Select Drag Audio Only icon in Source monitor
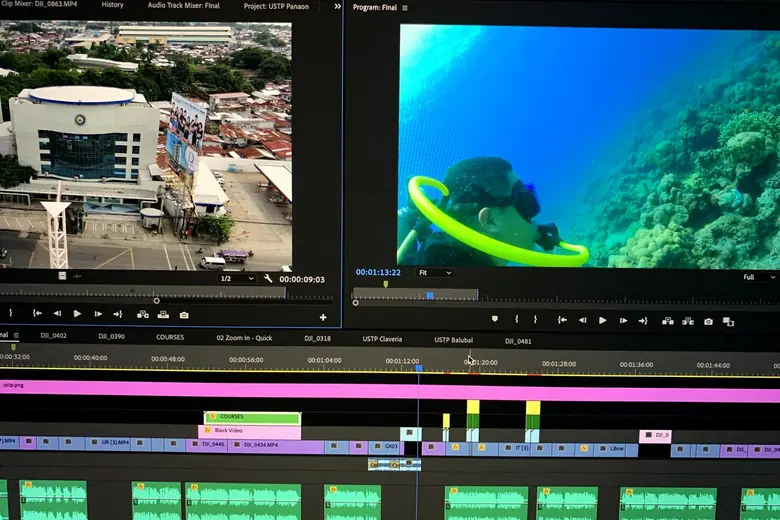This screenshot has width=780, height=520. pos(78,276)
